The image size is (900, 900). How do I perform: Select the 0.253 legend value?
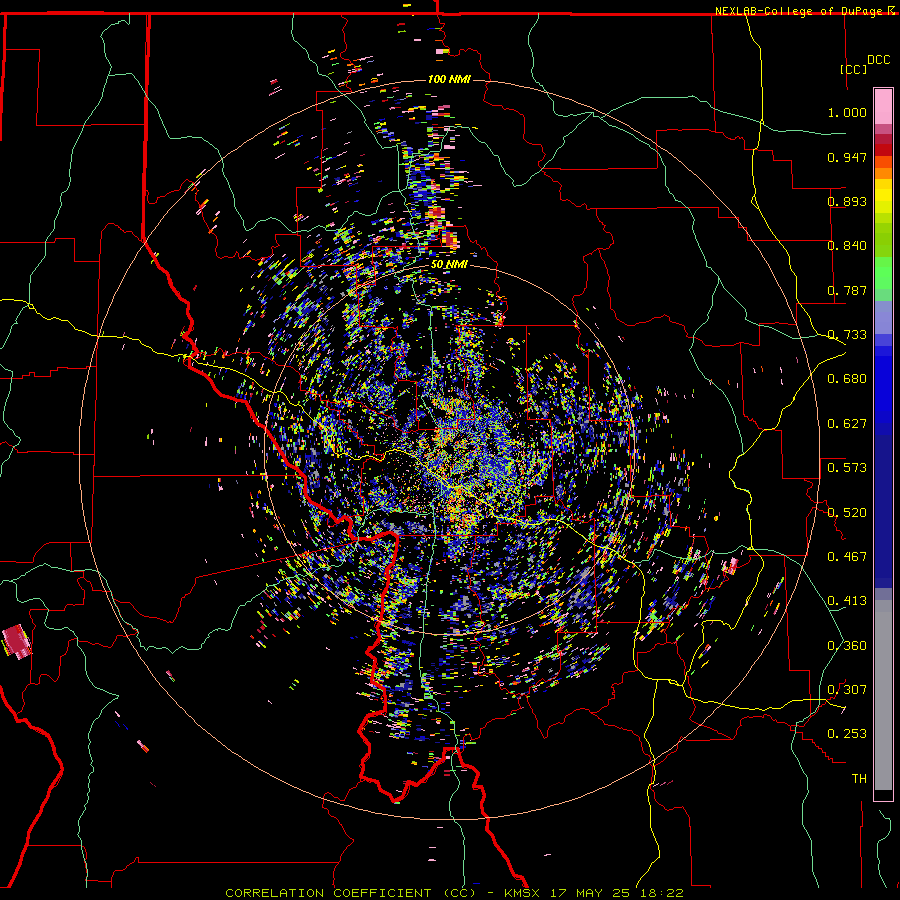847,734
